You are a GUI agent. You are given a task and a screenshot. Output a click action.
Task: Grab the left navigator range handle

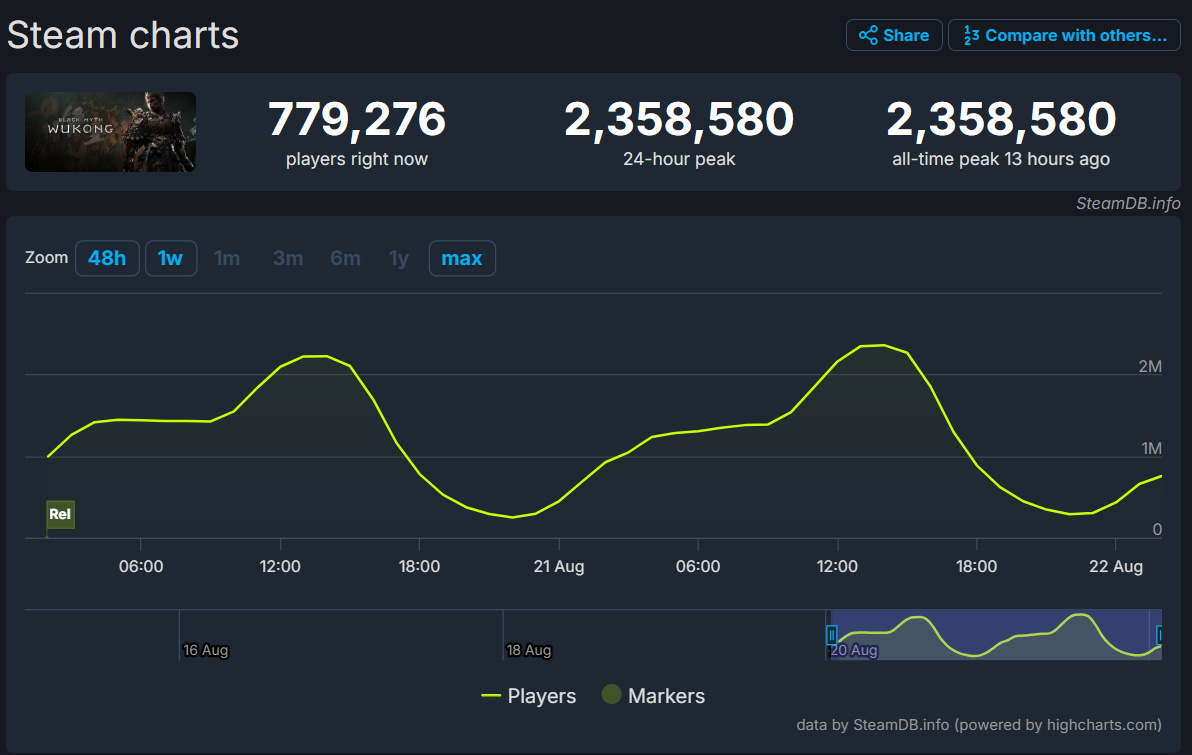832,635
